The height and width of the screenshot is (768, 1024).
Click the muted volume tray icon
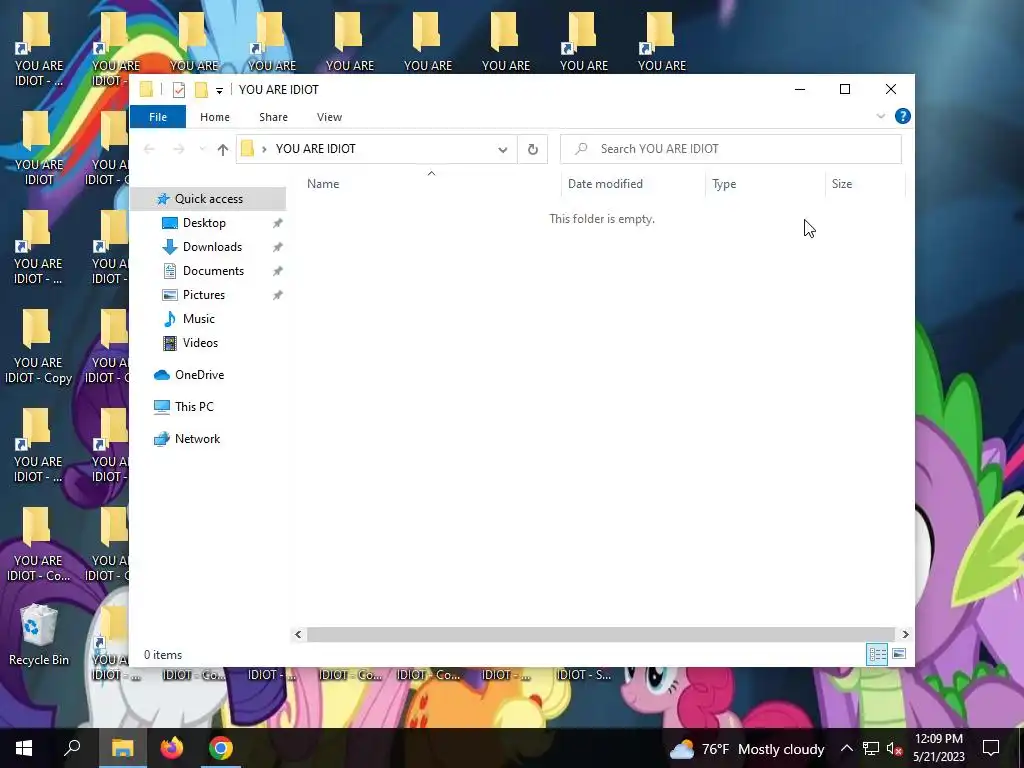click(x=894, y=749)
